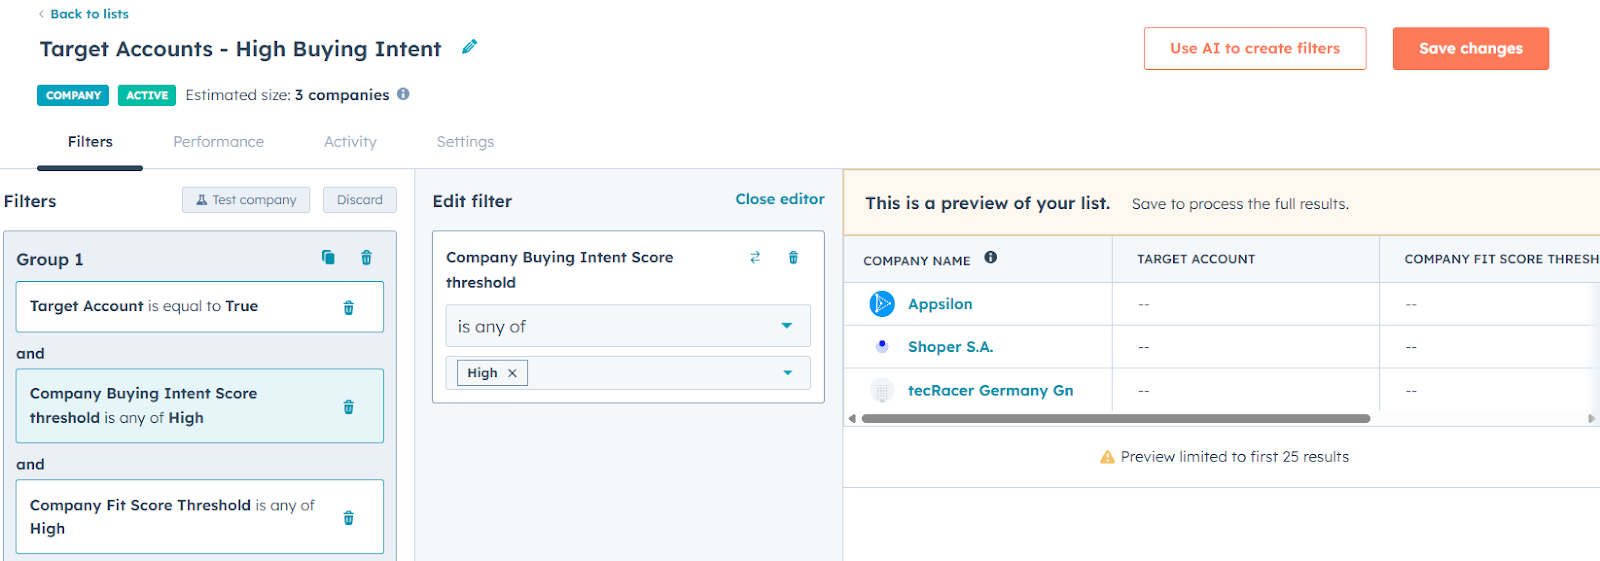Viewport: 1600px width, 561px height.
Task: Click the Shoper S.A. company logo
Action: [882, 346]
